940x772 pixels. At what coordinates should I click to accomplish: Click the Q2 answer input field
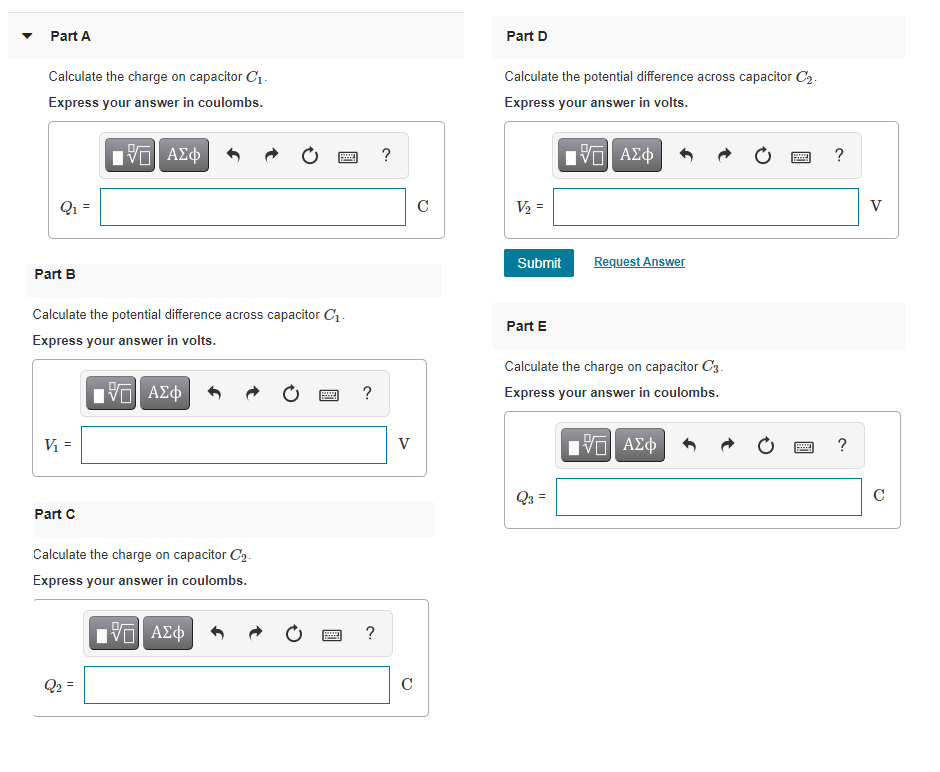237,685
